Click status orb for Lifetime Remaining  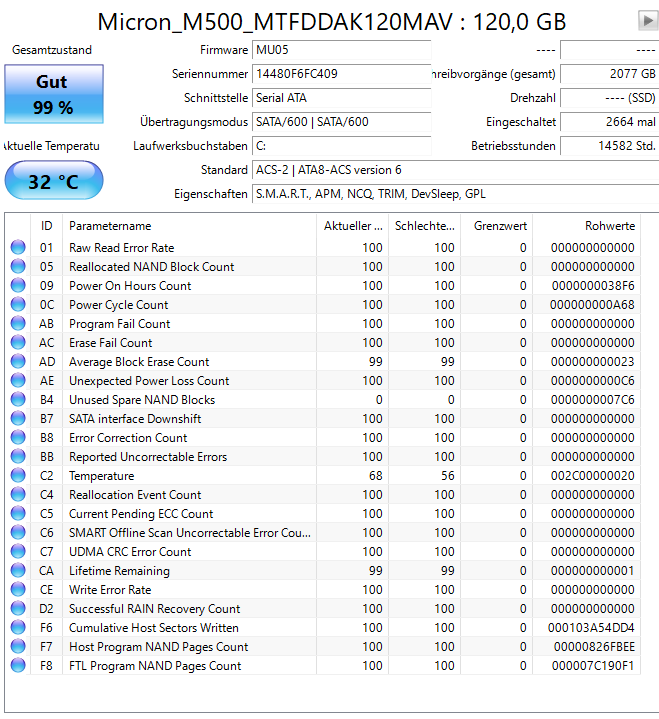coord(18,570)
